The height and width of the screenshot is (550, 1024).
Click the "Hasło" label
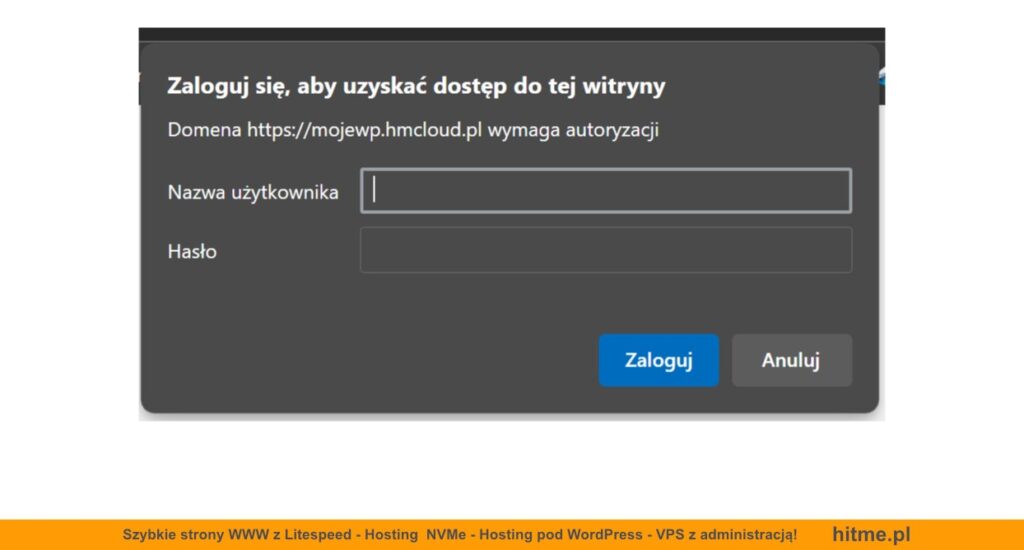(192, 251)
